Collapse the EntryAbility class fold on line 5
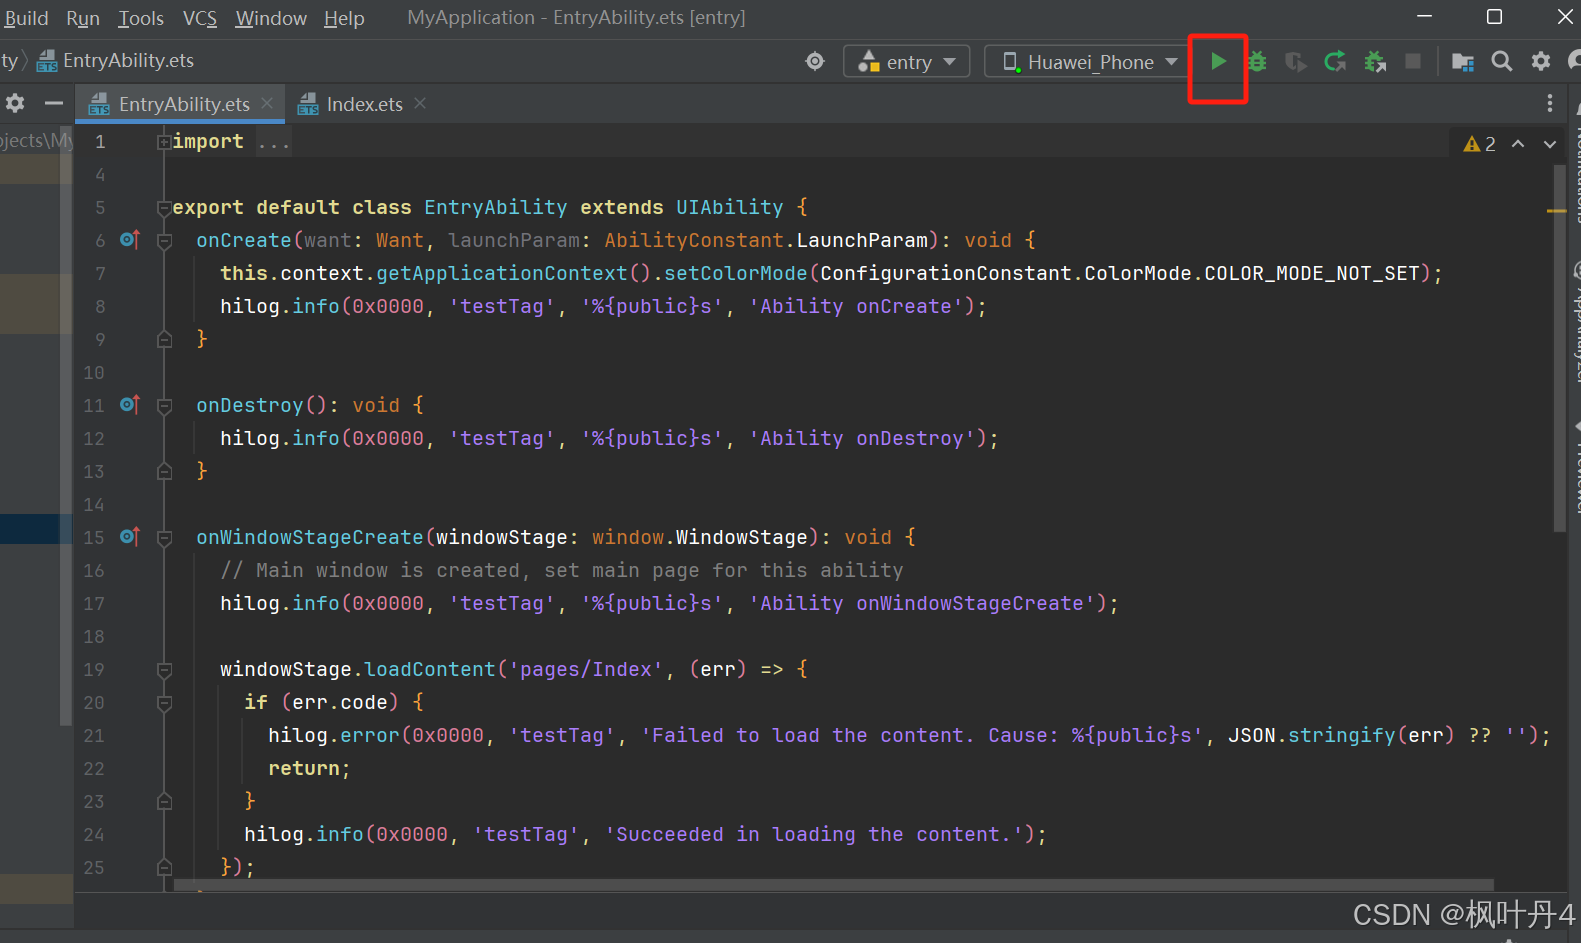The height and width of the screenshot is (943, 1581). pos(164,208)
